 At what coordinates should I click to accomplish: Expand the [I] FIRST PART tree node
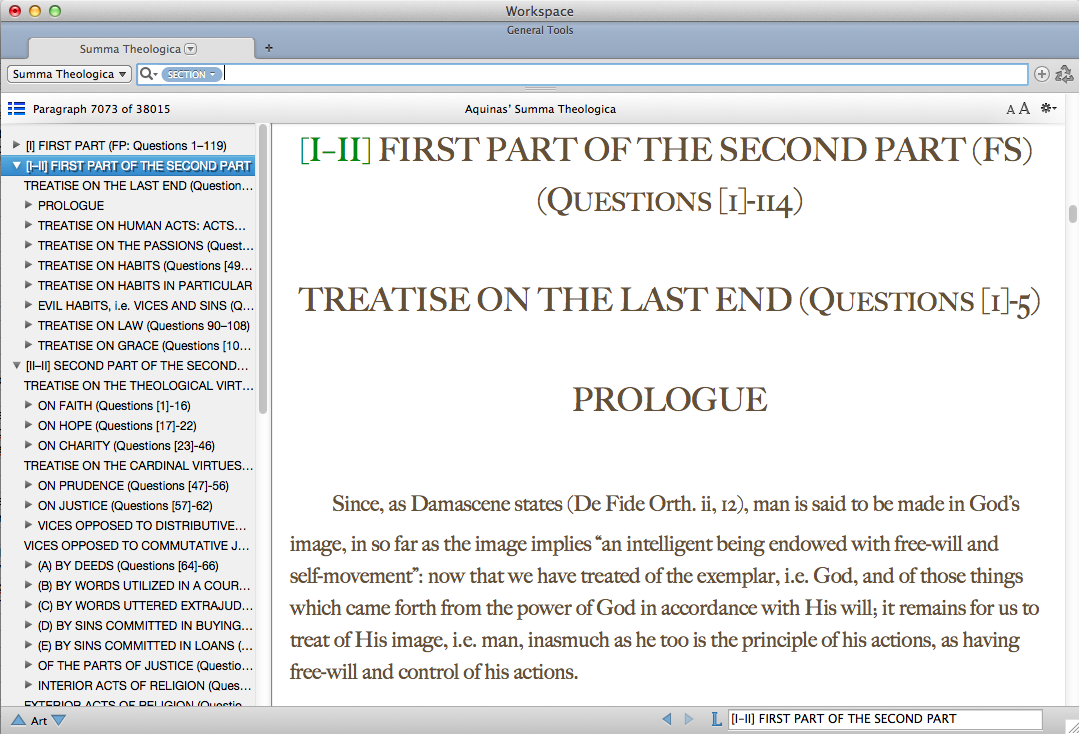(17, 145)
